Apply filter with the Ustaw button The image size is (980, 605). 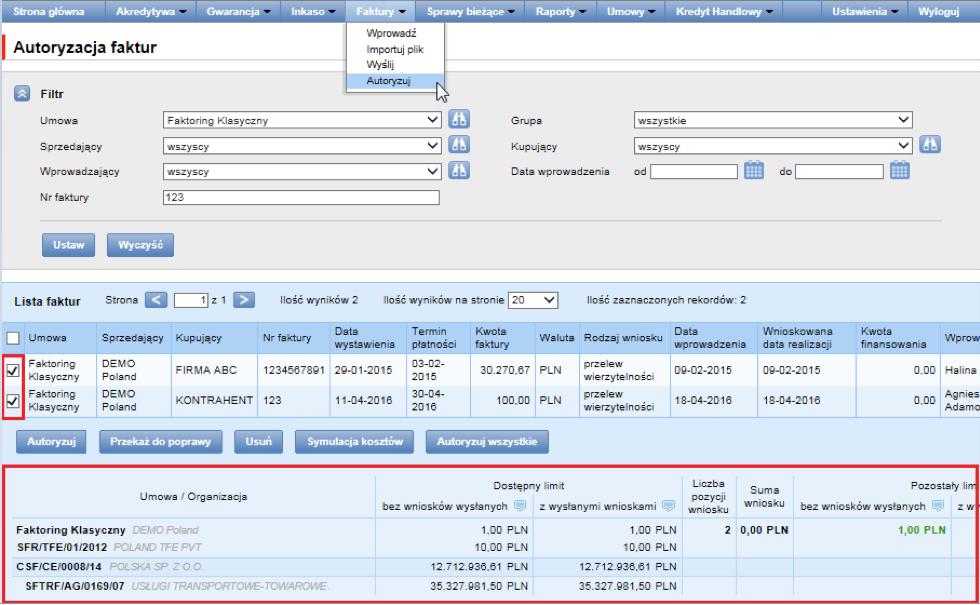(68, 245)
